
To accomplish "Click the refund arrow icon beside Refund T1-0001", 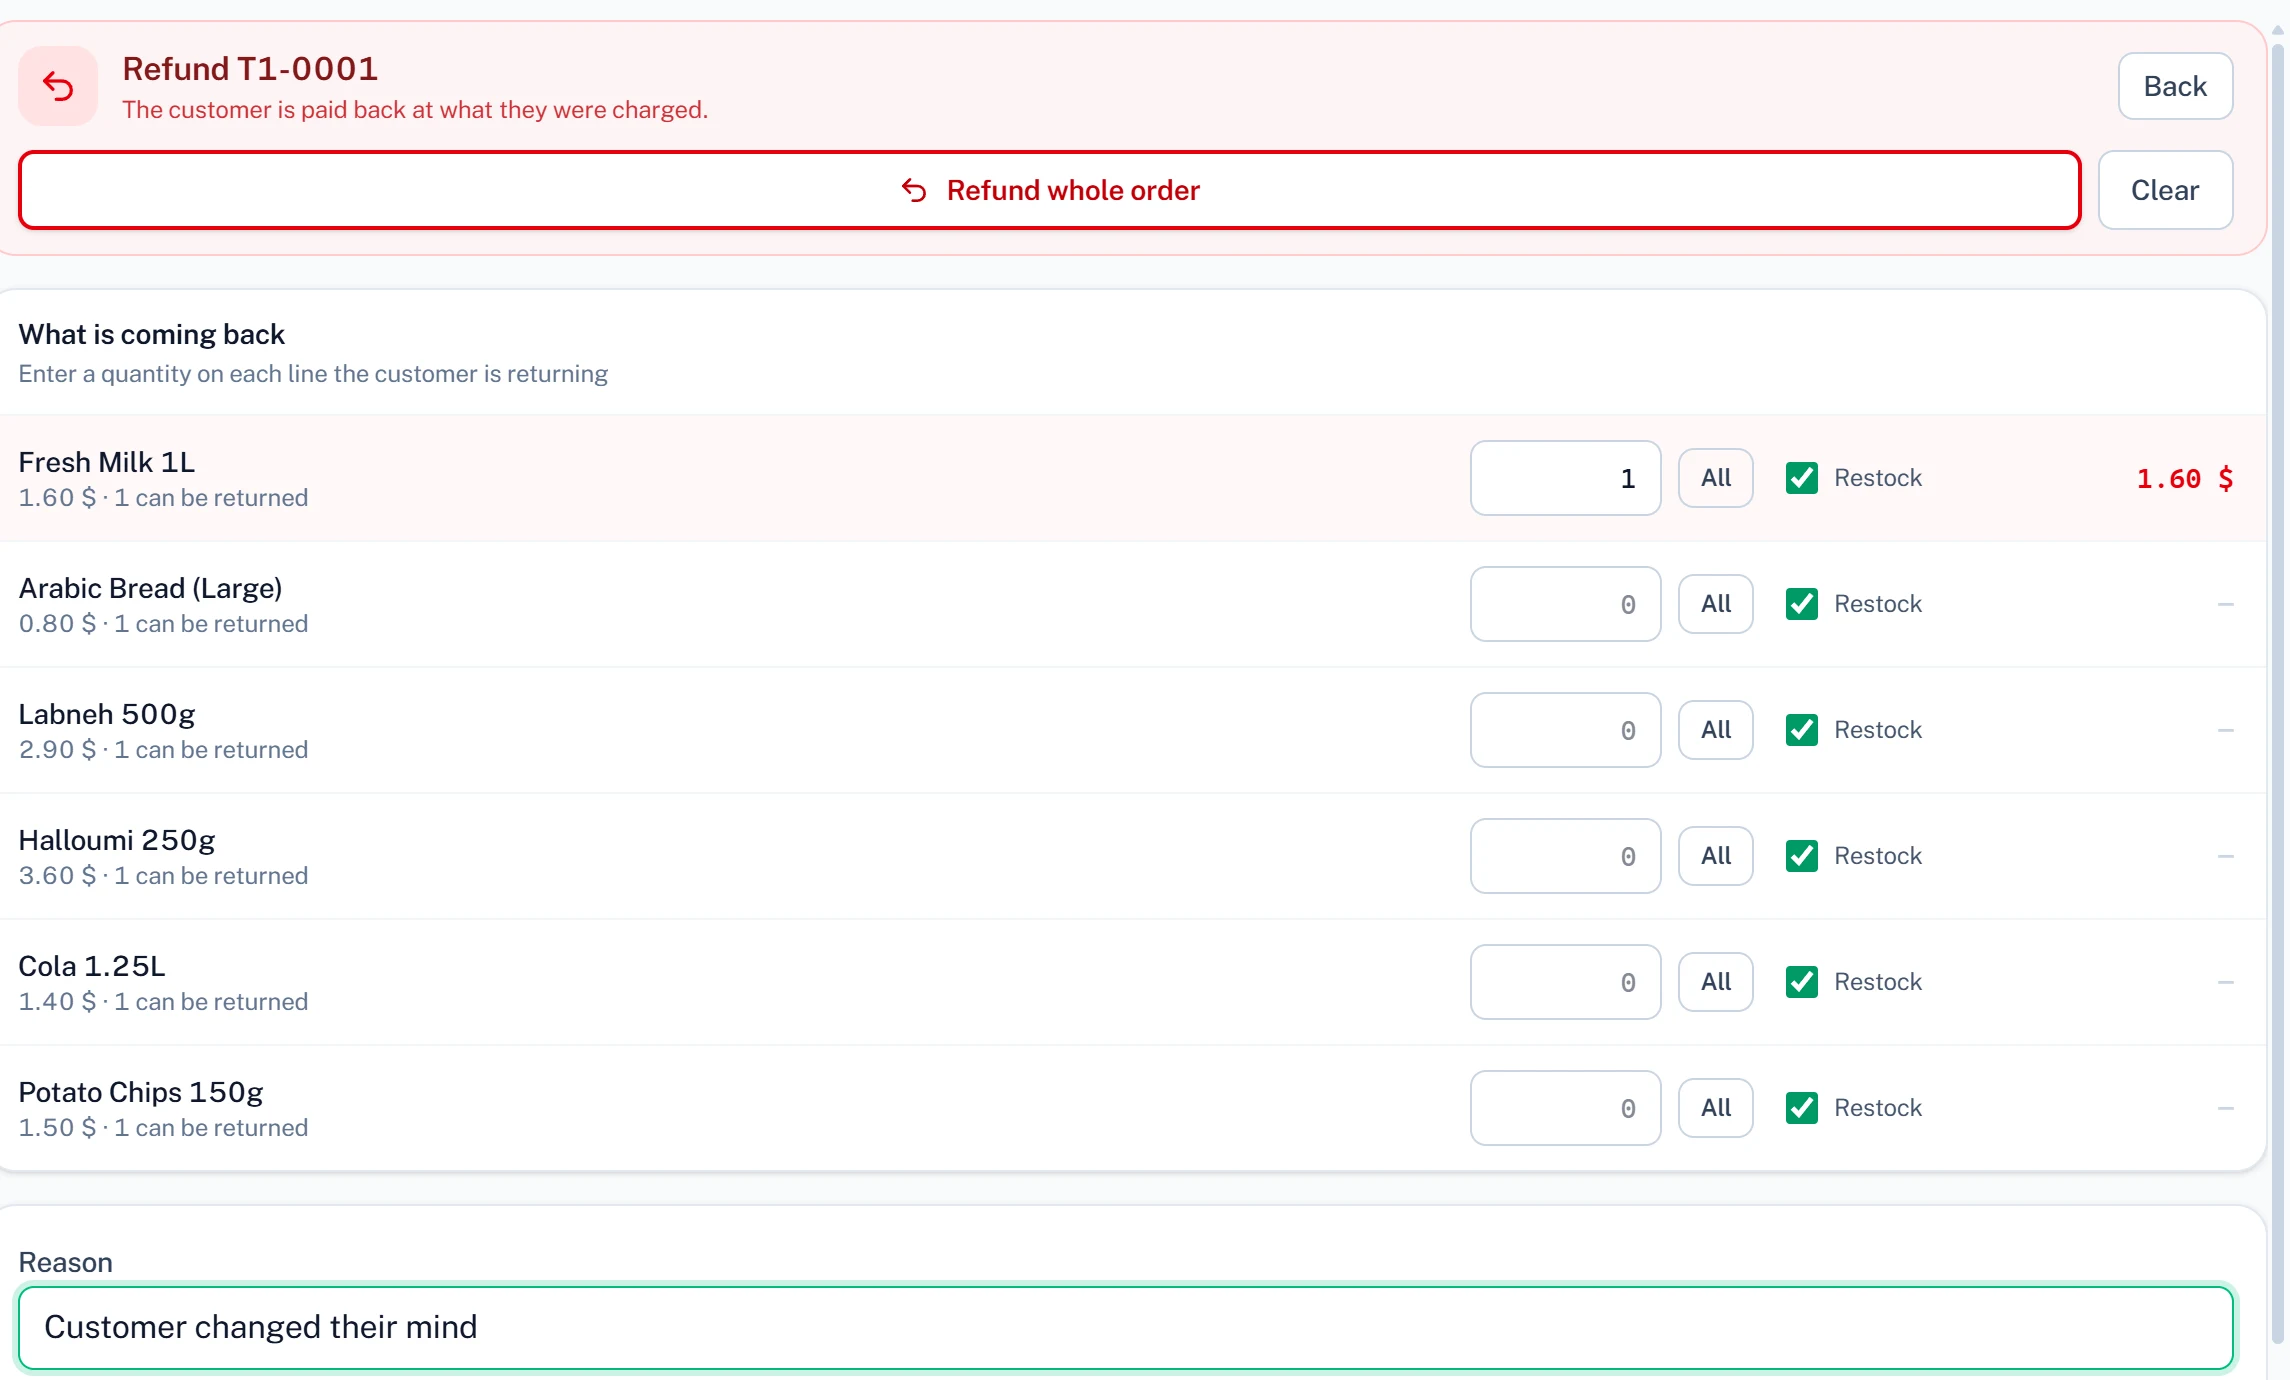I will (58, 87).
